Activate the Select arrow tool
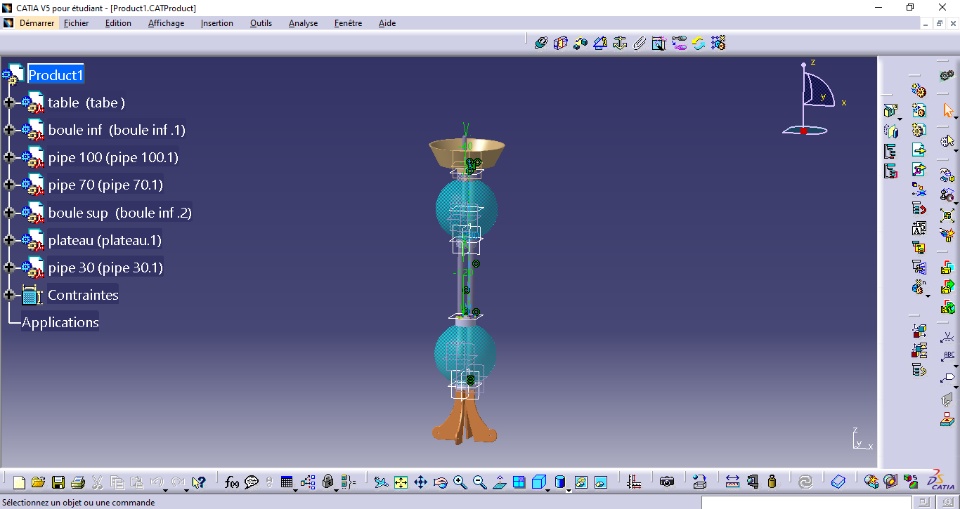 [948, 111]
